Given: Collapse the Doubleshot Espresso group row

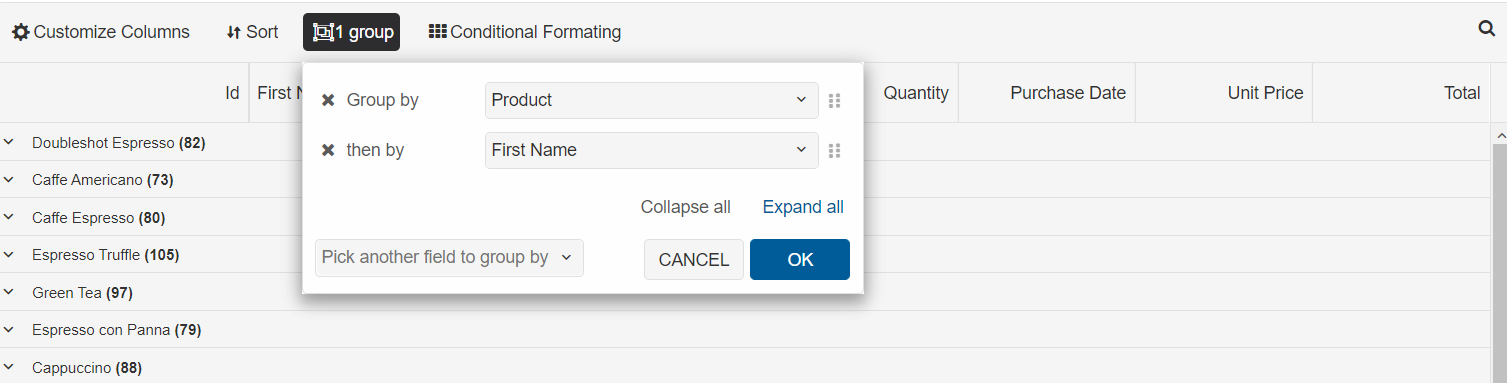Looking at the screenshot, I should [x=9, y=142].
